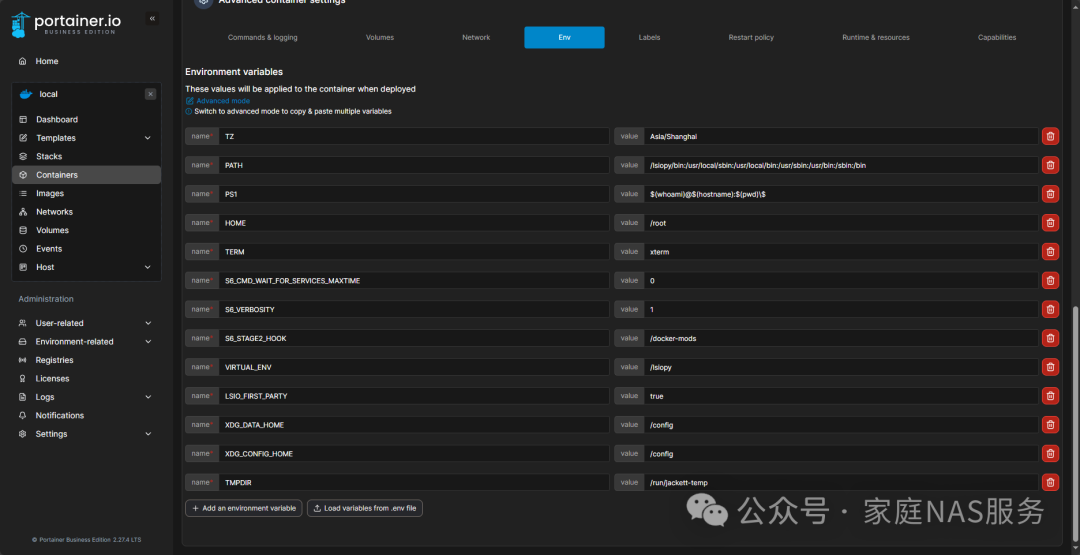
Task: Open the Networks page
Action: tap(54, 212)
